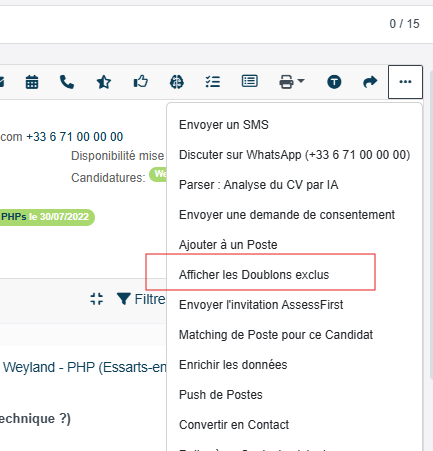Click the share forward arrow icon
Screen dimensions: 433x451
pyautogui.click(x=370, y=82)
